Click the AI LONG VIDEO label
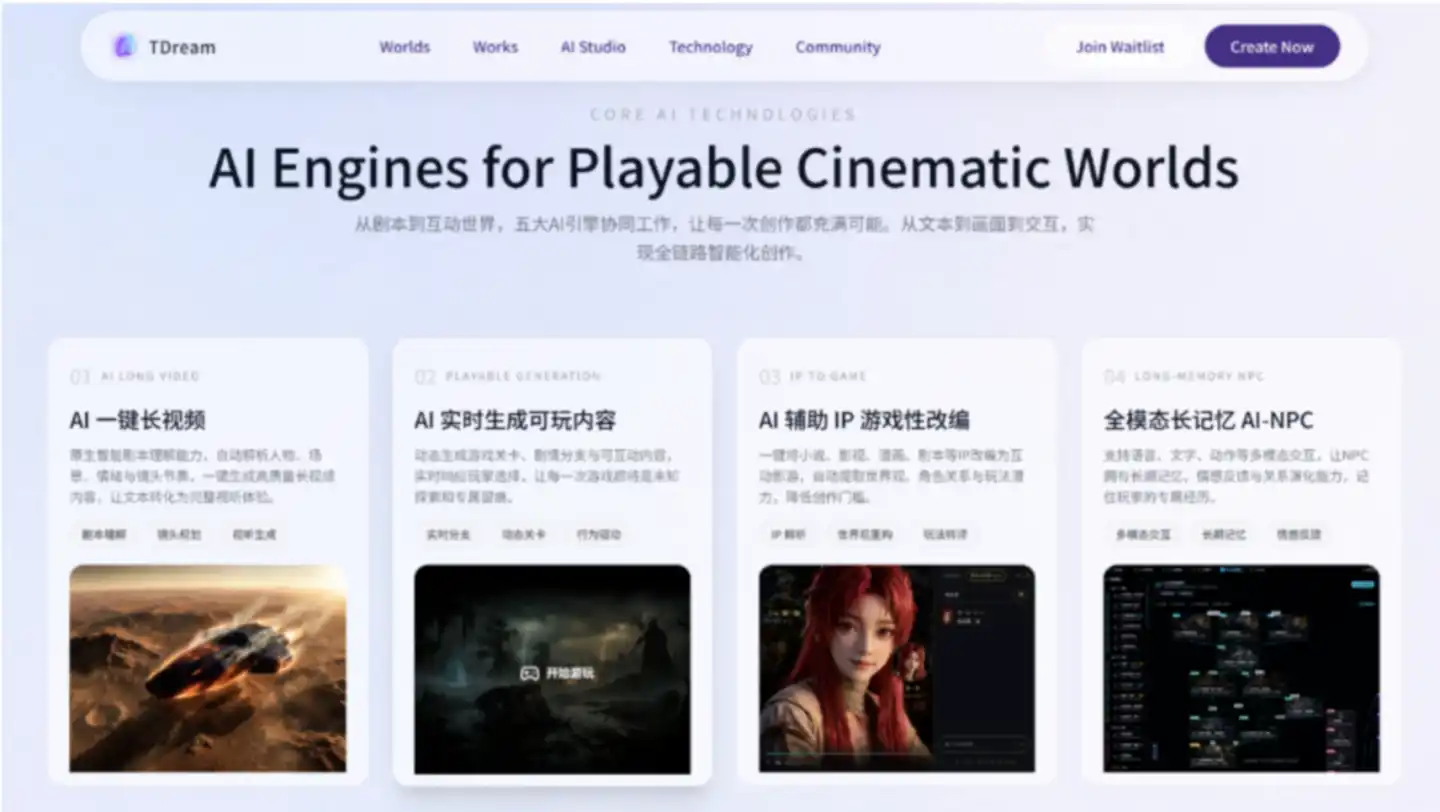This screenshot has width=1440, height=812. [150, 376]
